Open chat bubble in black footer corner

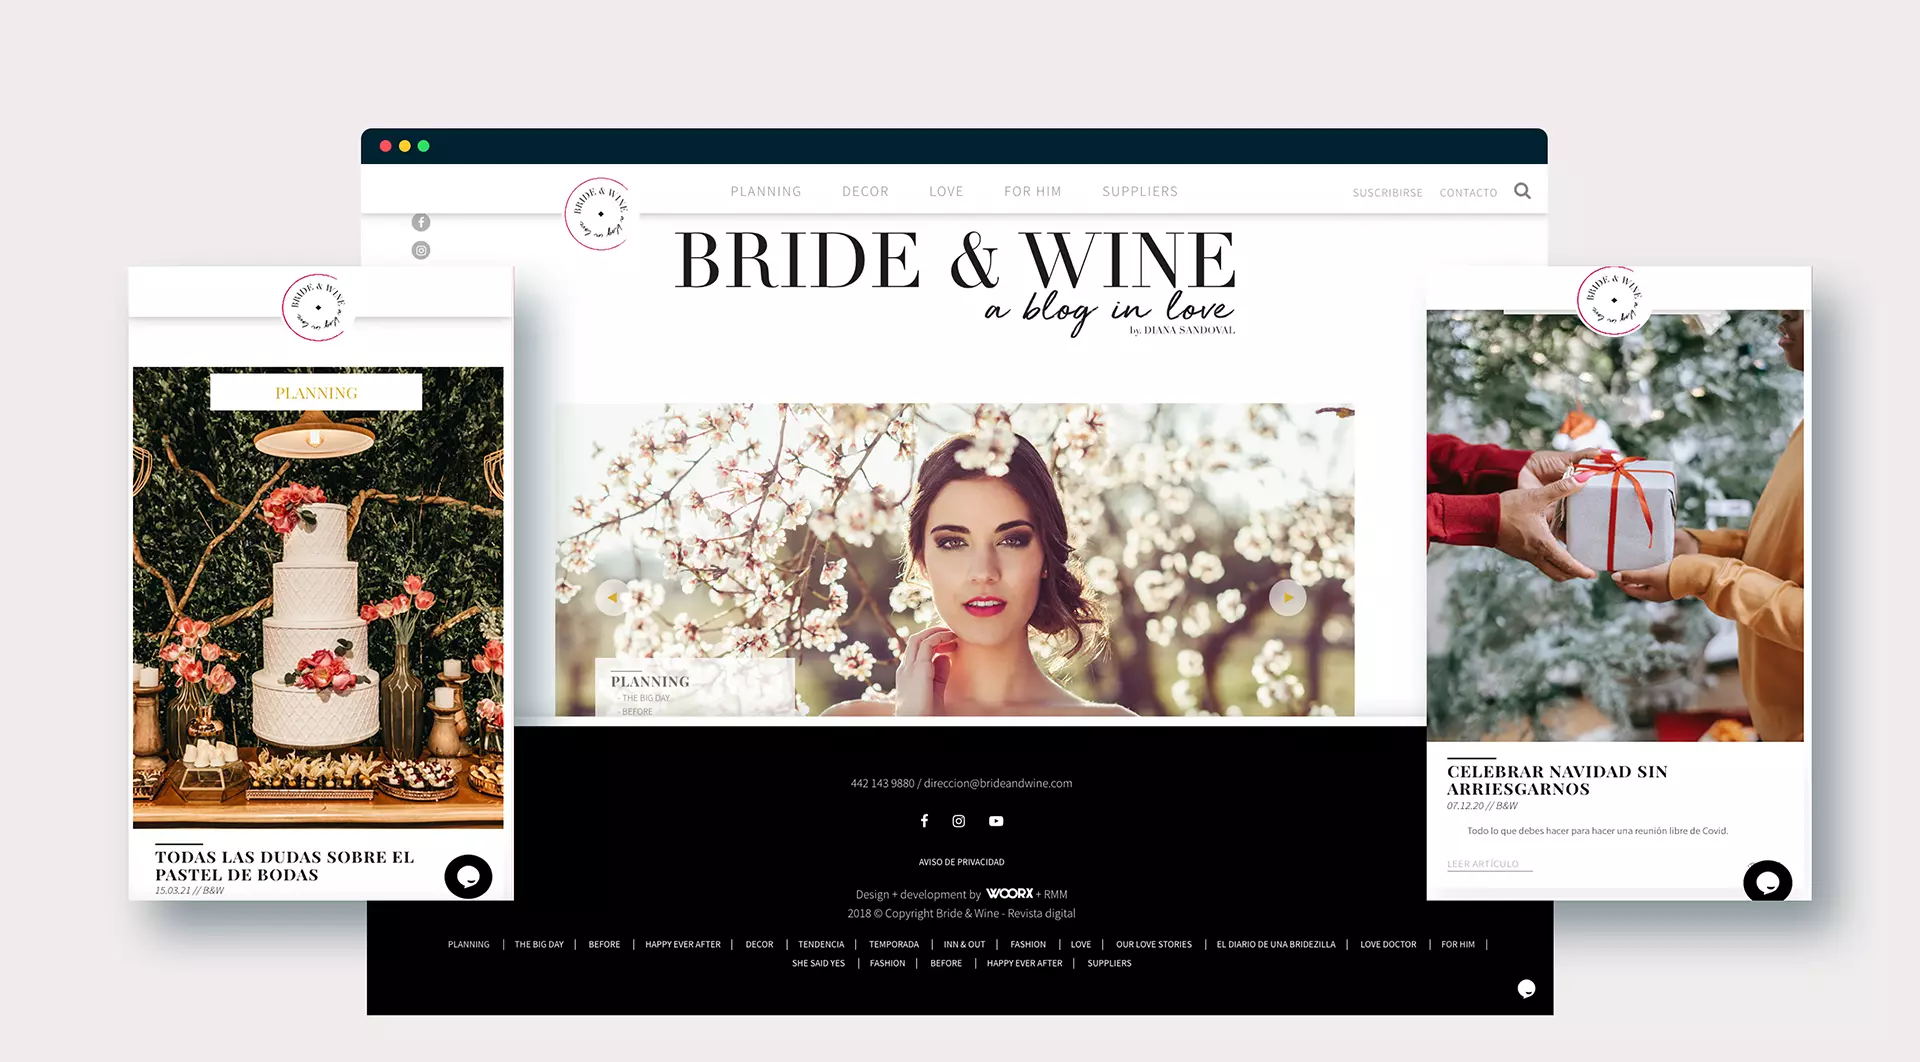[x=1526, y=989]
